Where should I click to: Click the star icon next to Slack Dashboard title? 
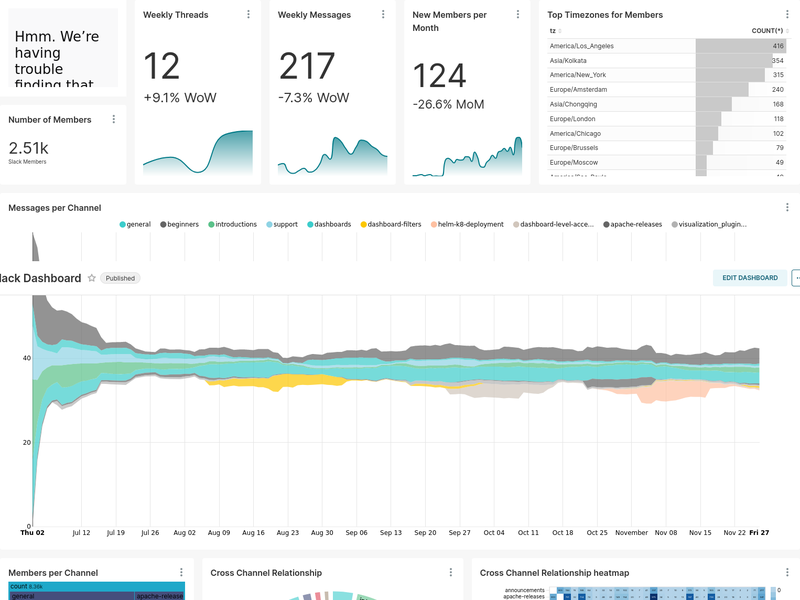click(90, 277)
